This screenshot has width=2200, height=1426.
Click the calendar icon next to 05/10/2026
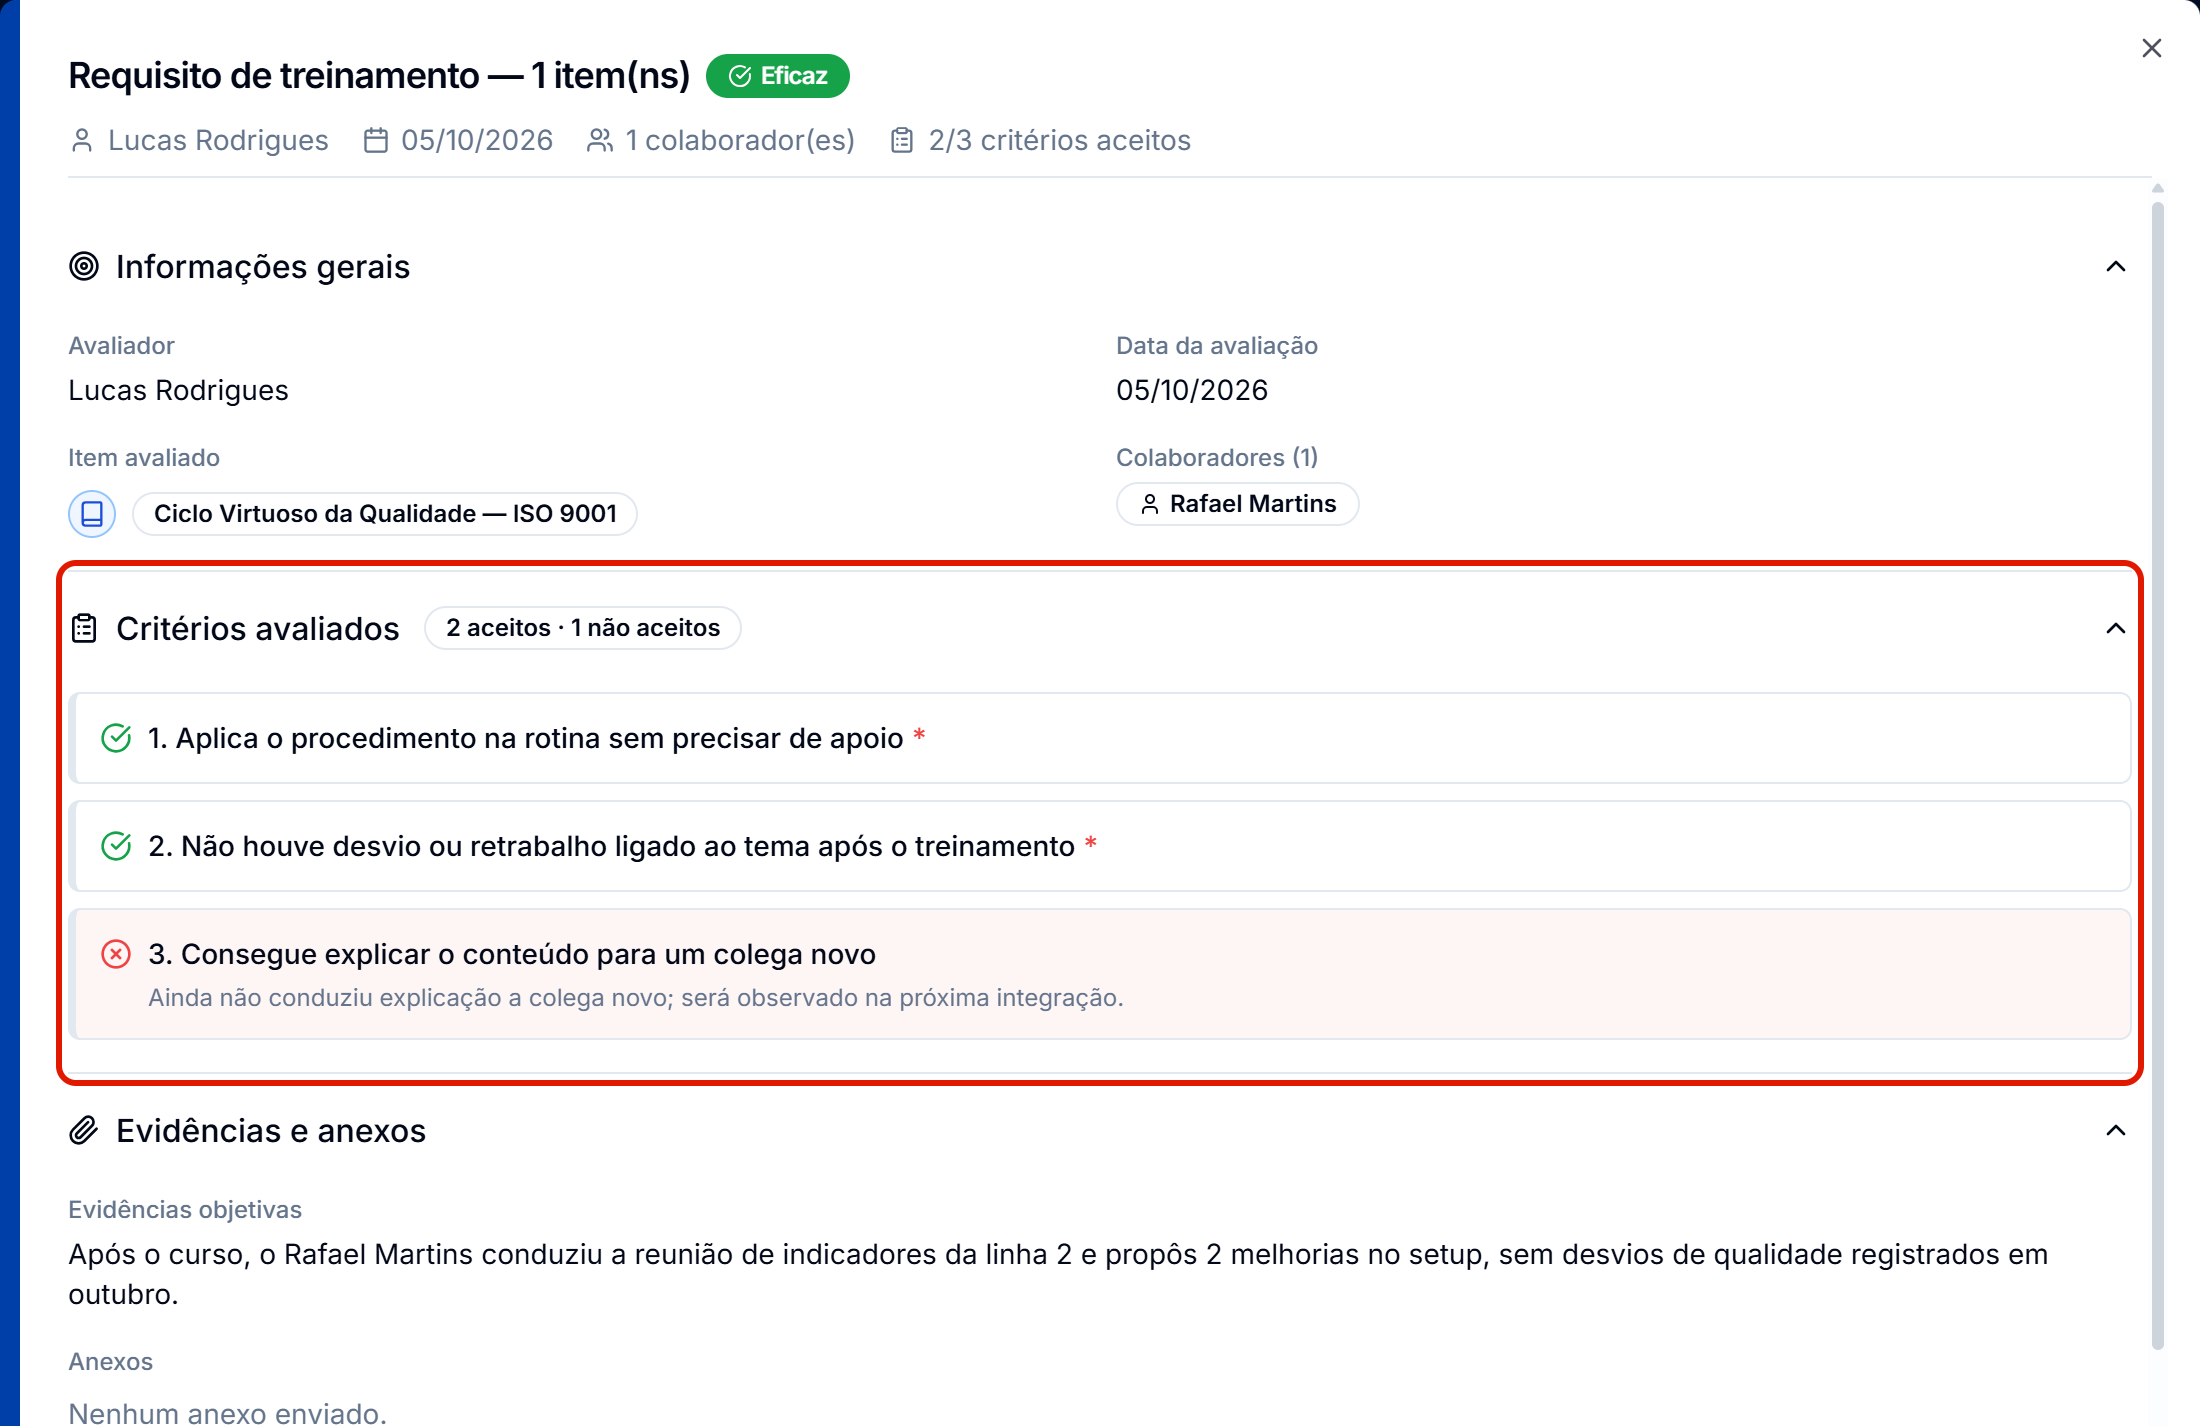click(376, 140)
